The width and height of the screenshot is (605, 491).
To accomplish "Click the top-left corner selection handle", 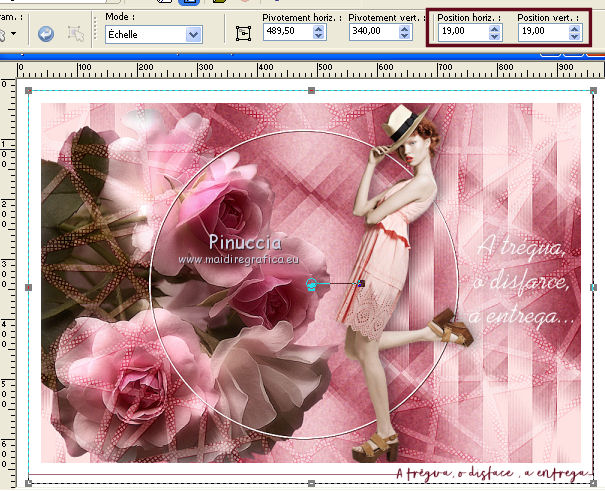I will [28, 91].
